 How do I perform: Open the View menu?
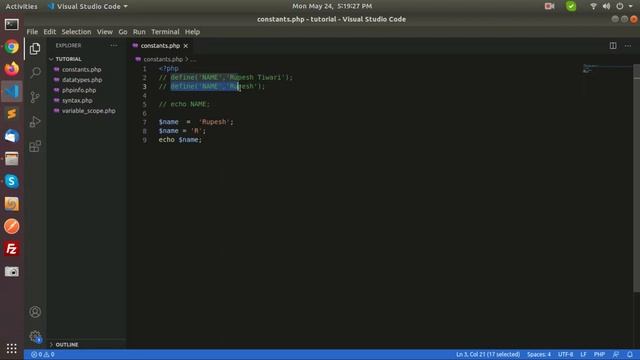point(104,32)
